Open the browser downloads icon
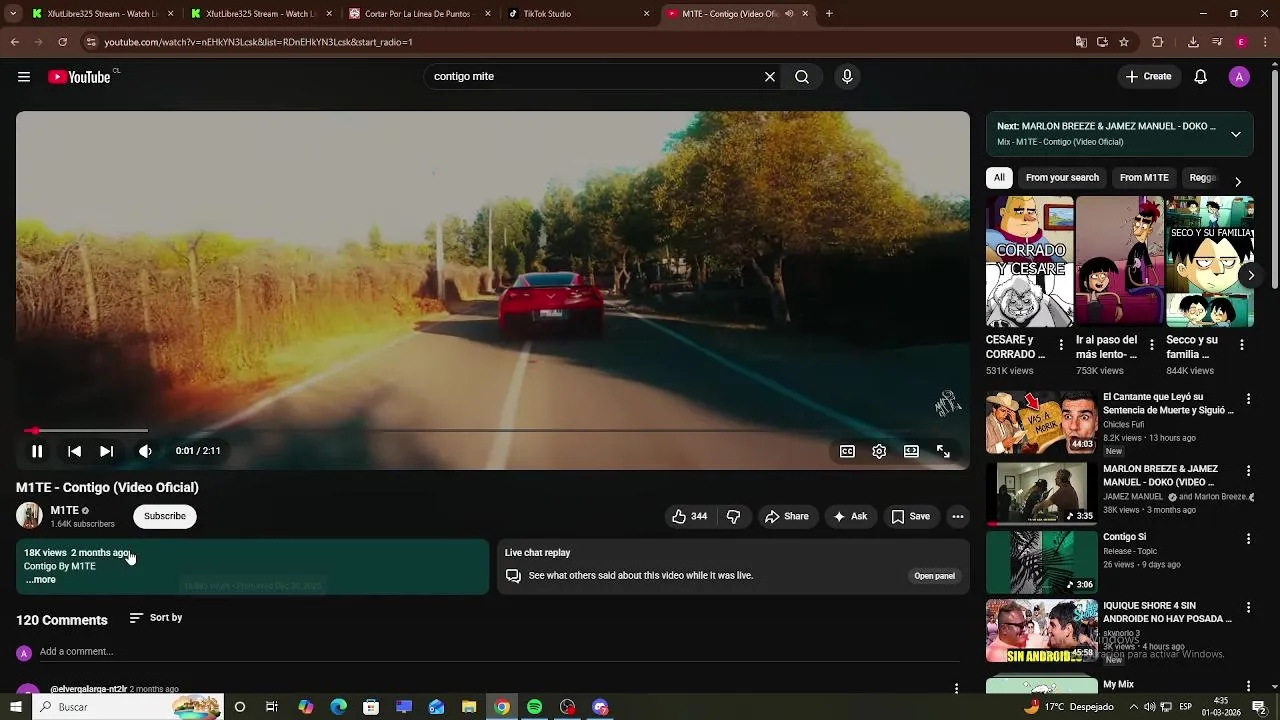Image resolution: width=1280 pixels, height=720 pixels. 1193,42
